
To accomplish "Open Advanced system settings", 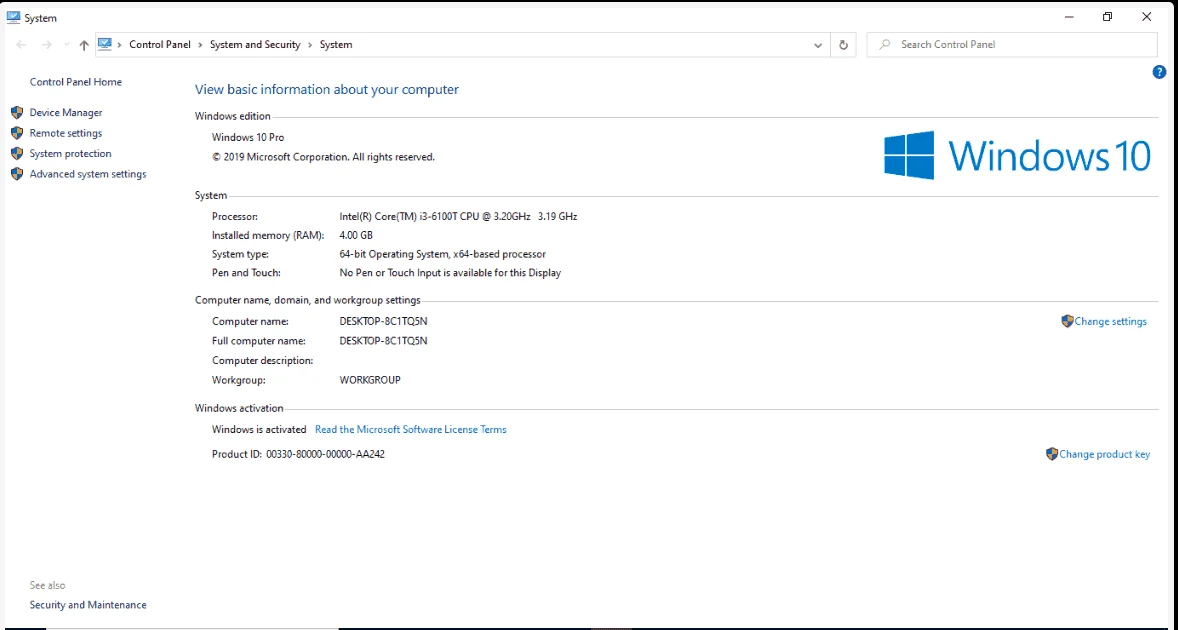I will tap(88, 174).
